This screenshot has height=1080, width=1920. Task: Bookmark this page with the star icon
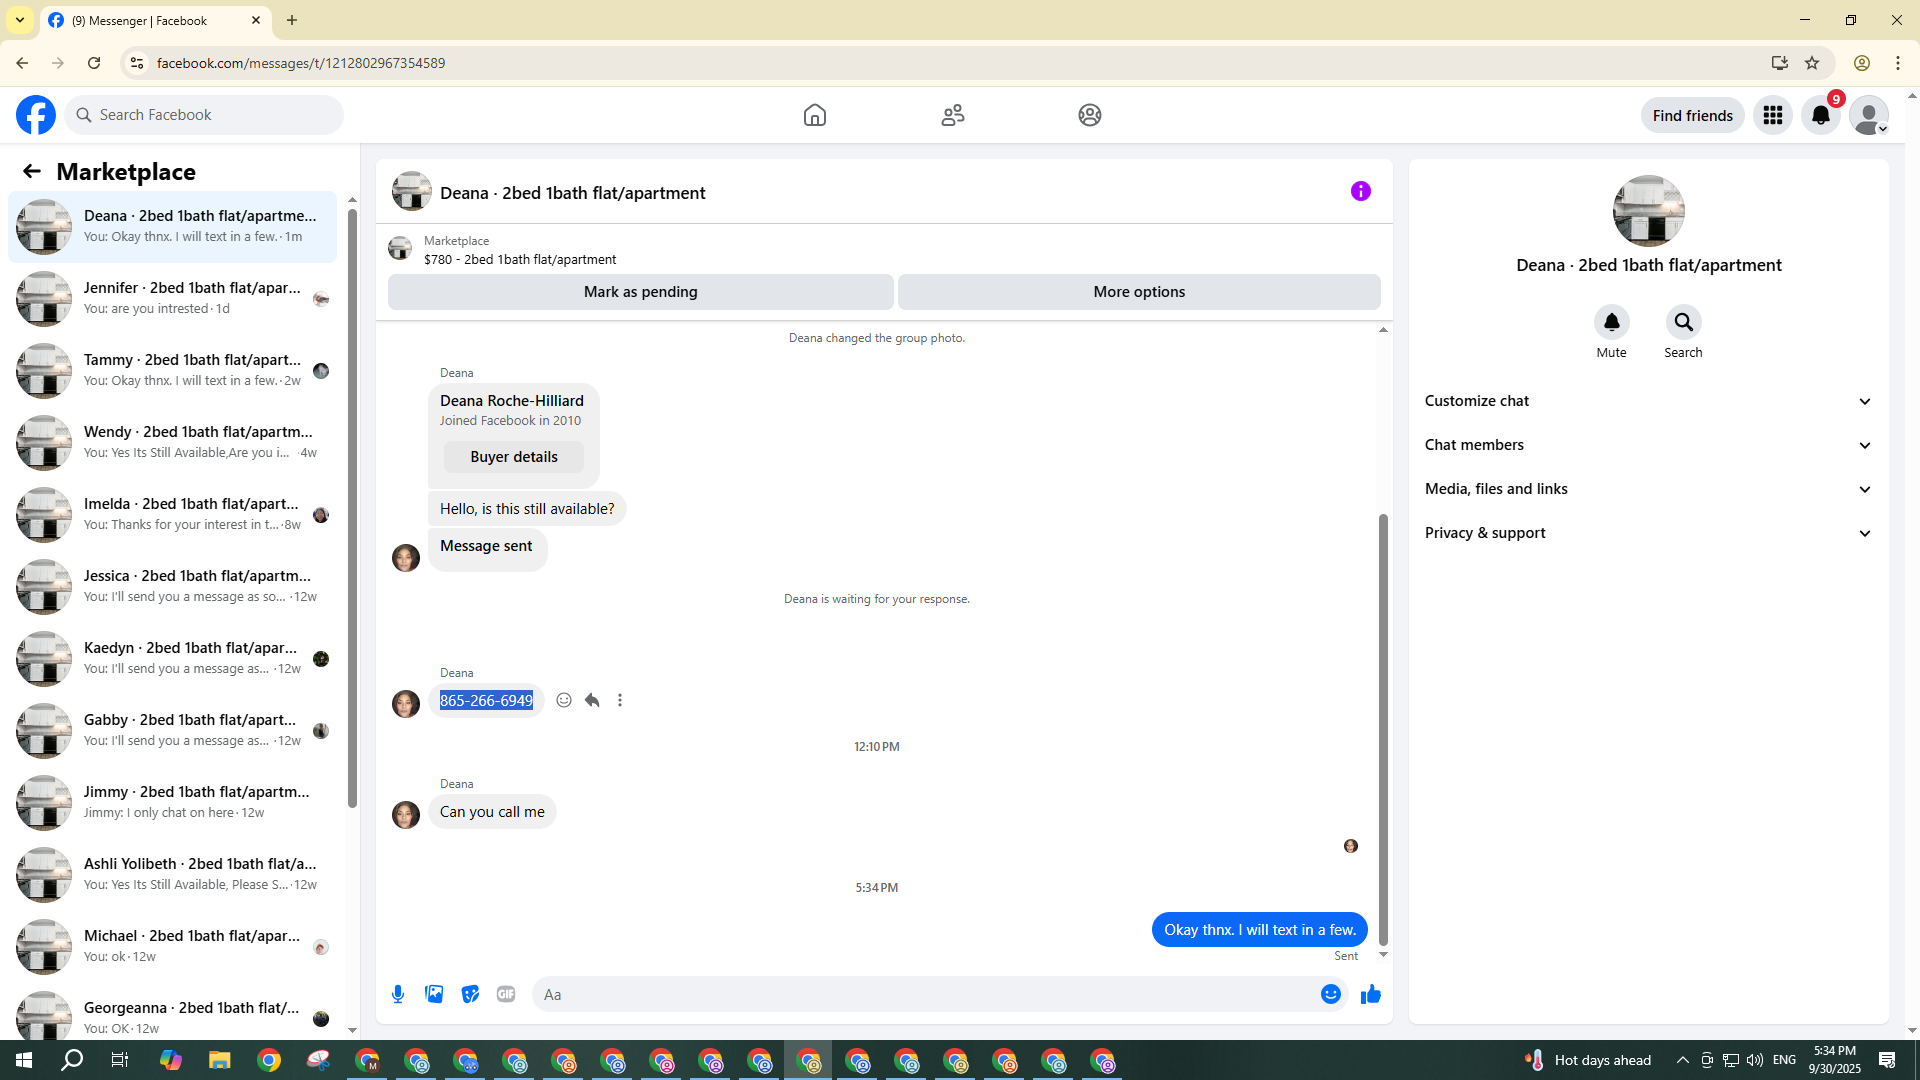click(x=1812, y=63)
